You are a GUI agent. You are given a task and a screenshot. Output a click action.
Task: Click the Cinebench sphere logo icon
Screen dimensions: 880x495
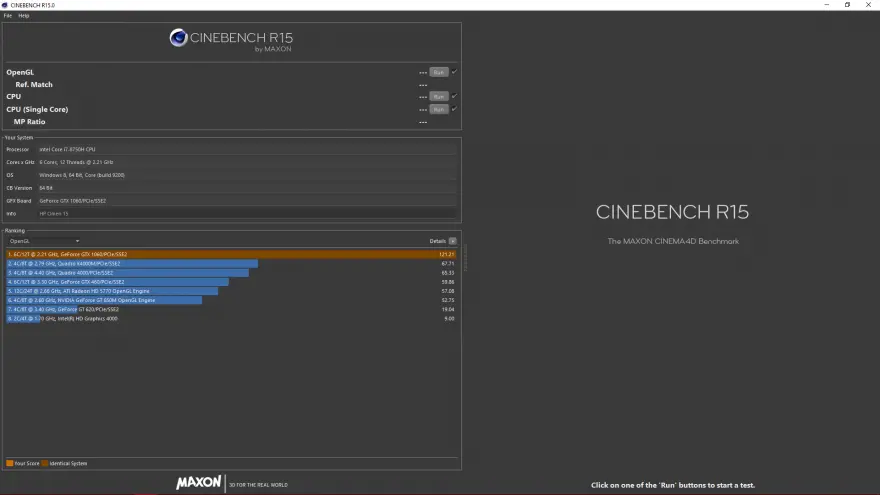click(x=178, y=38)
